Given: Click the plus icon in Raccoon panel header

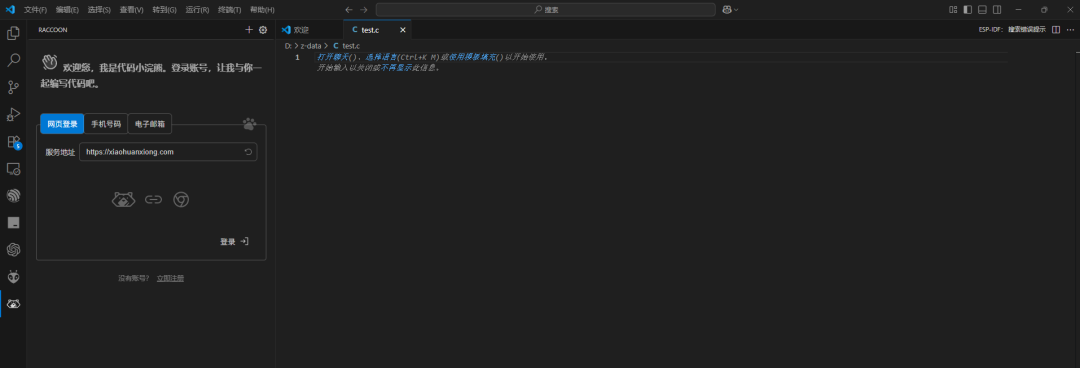Looking at the screenshot, I should point(249,30).
